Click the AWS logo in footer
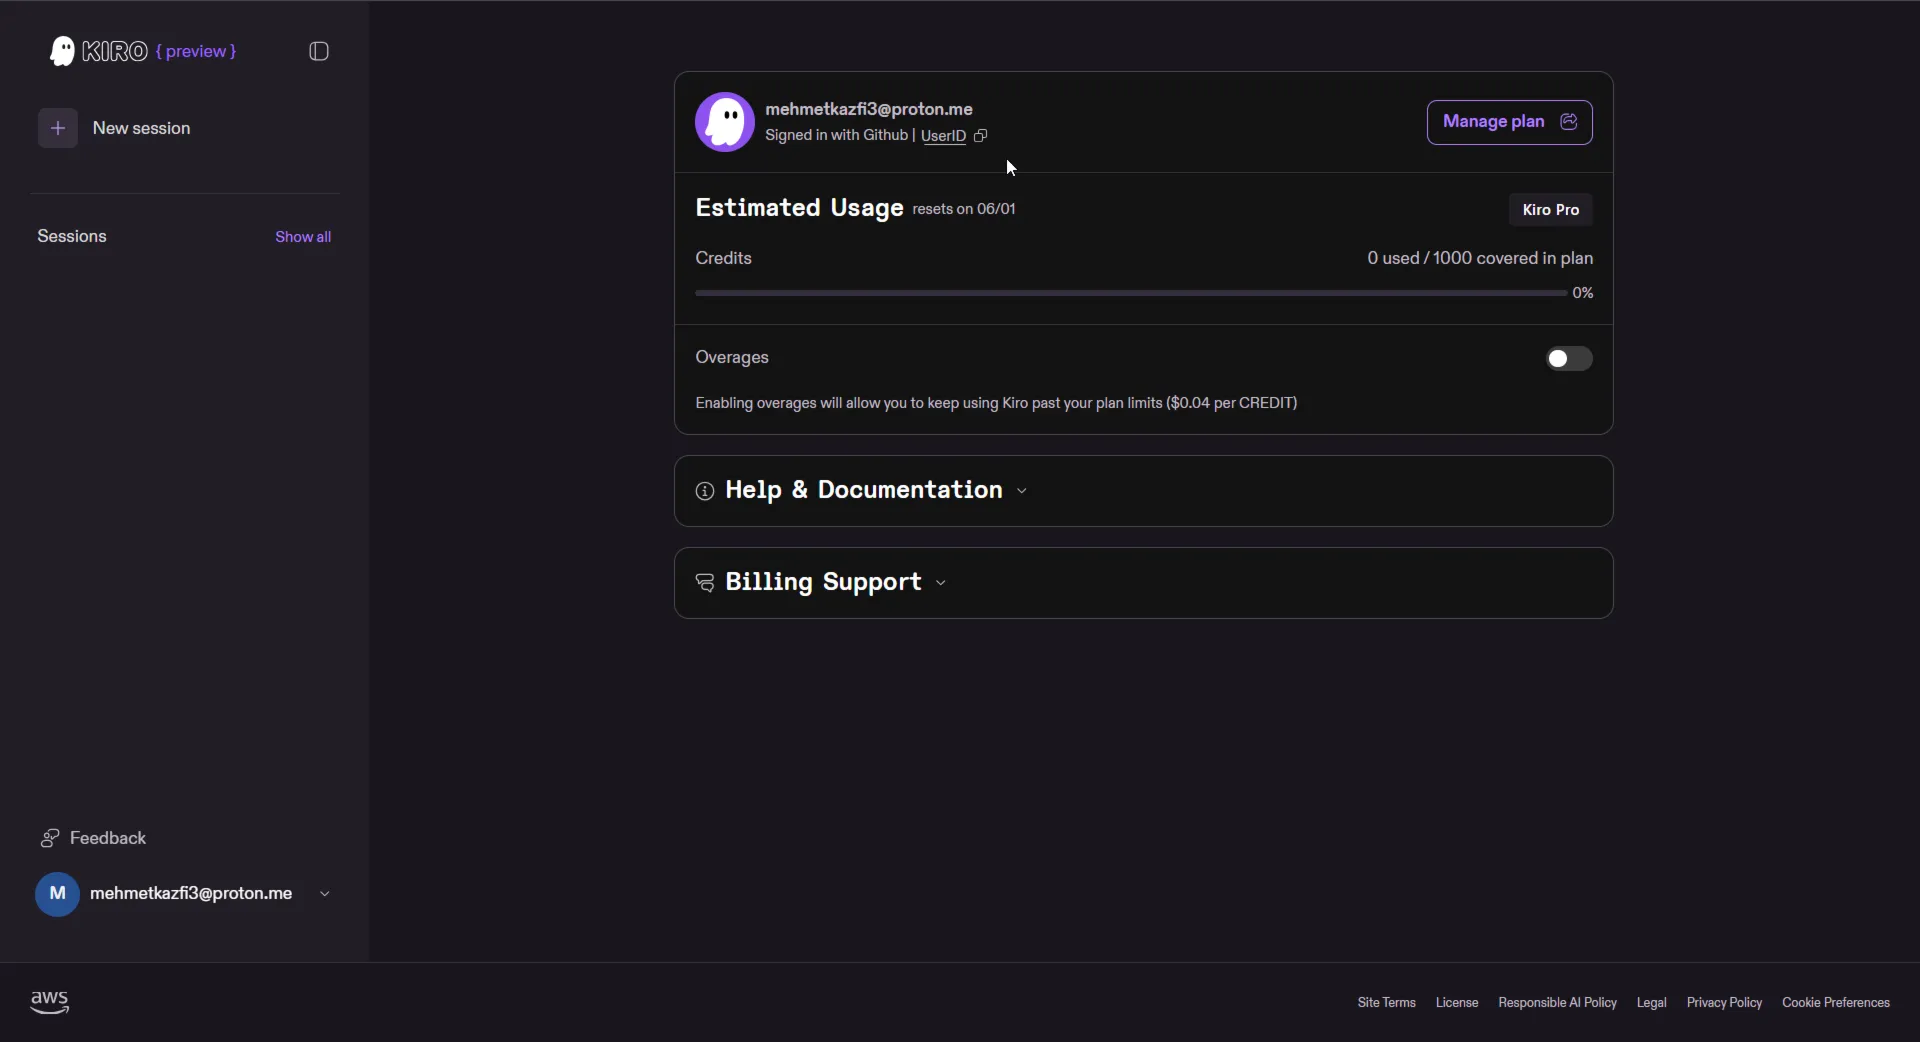Image resolution: width=1920 pixels, height=1042 pixels. pos(50,1002)
